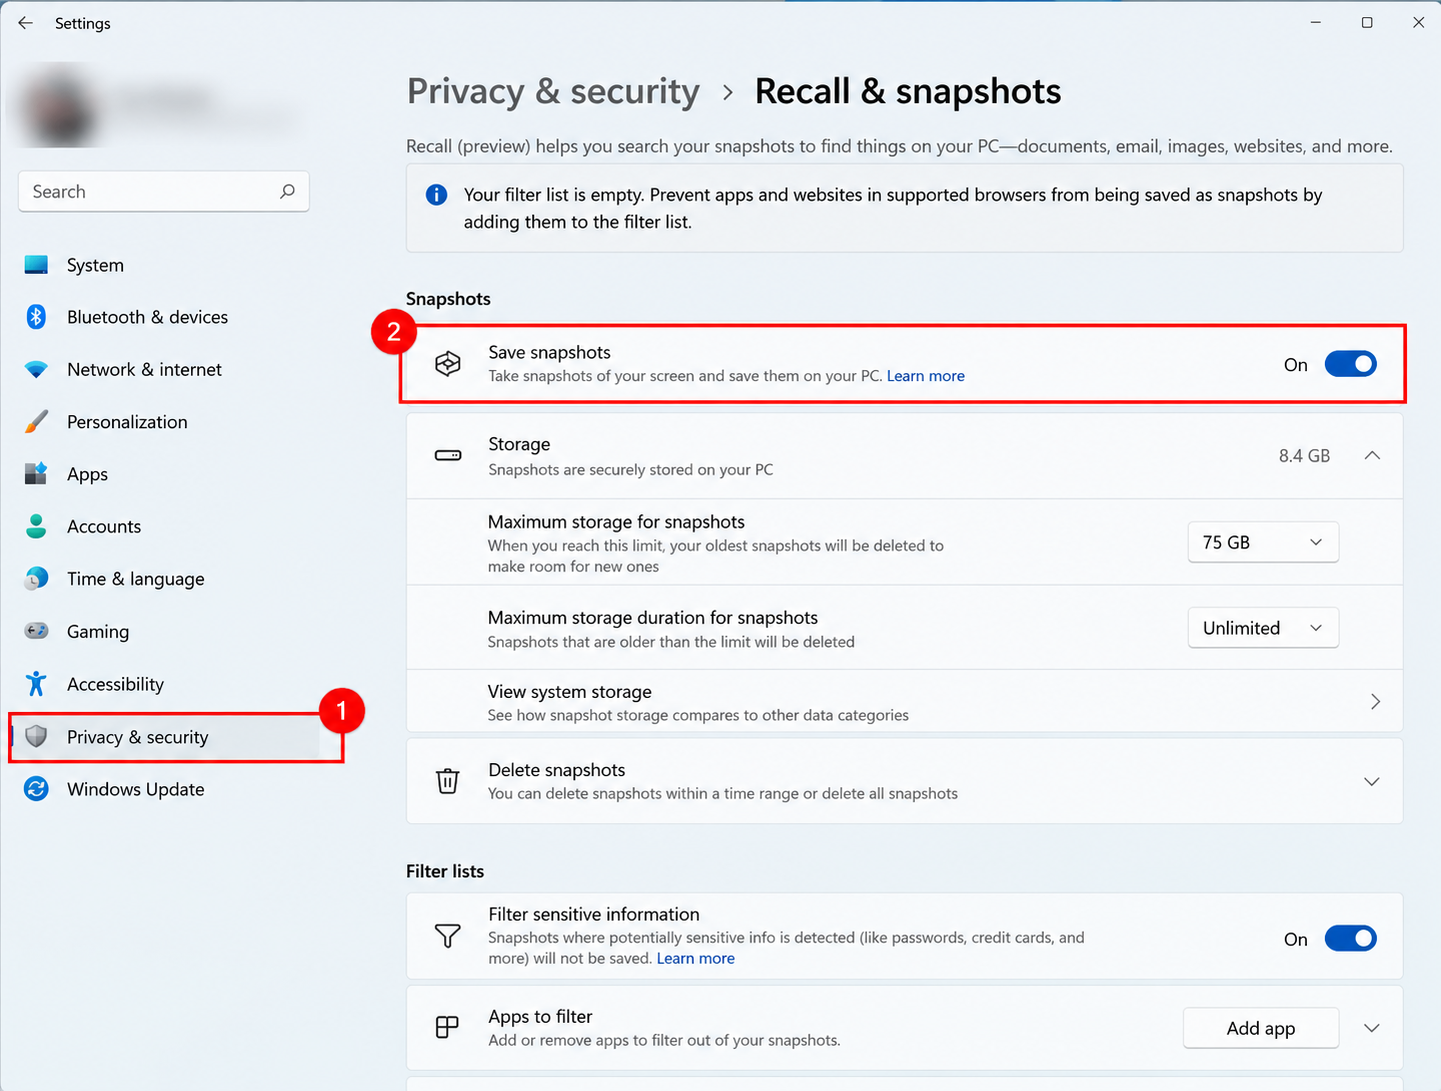The height and width of the screenshot is (1091, 1441).
Task: Click Privacy & security breadcrumb heading
Action: pyautogui.click(x=553, y=91)
